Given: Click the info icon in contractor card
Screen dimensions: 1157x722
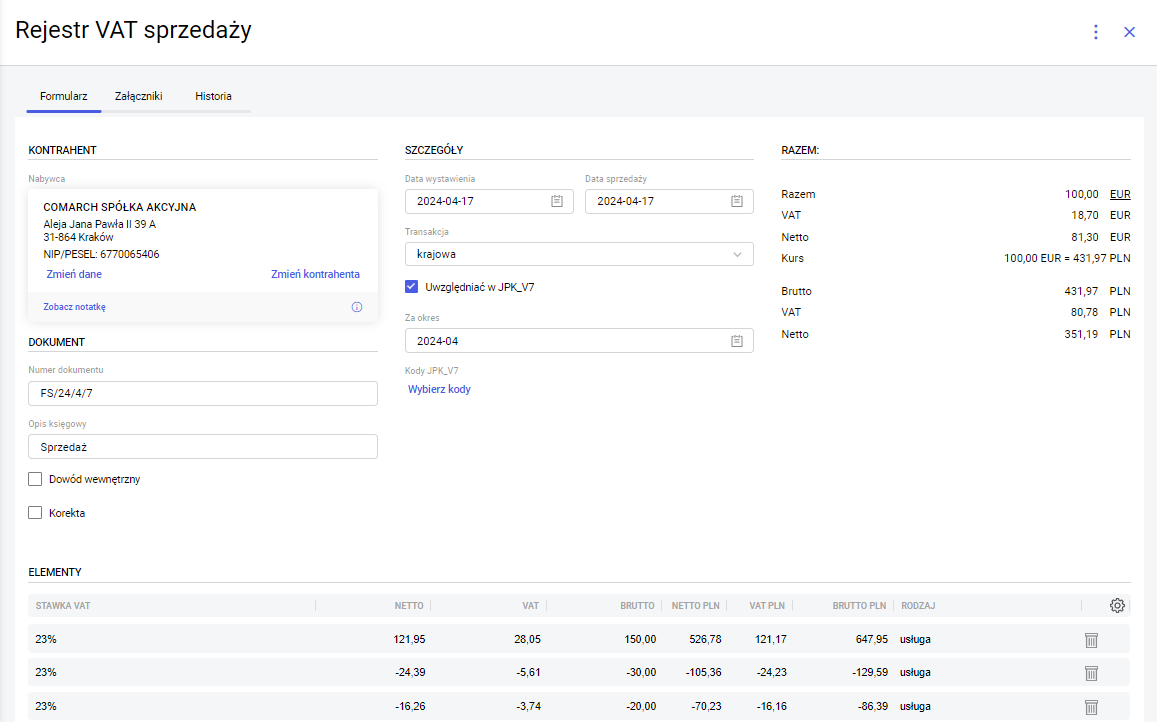Looking at the screenshot, I should (357, 307).
